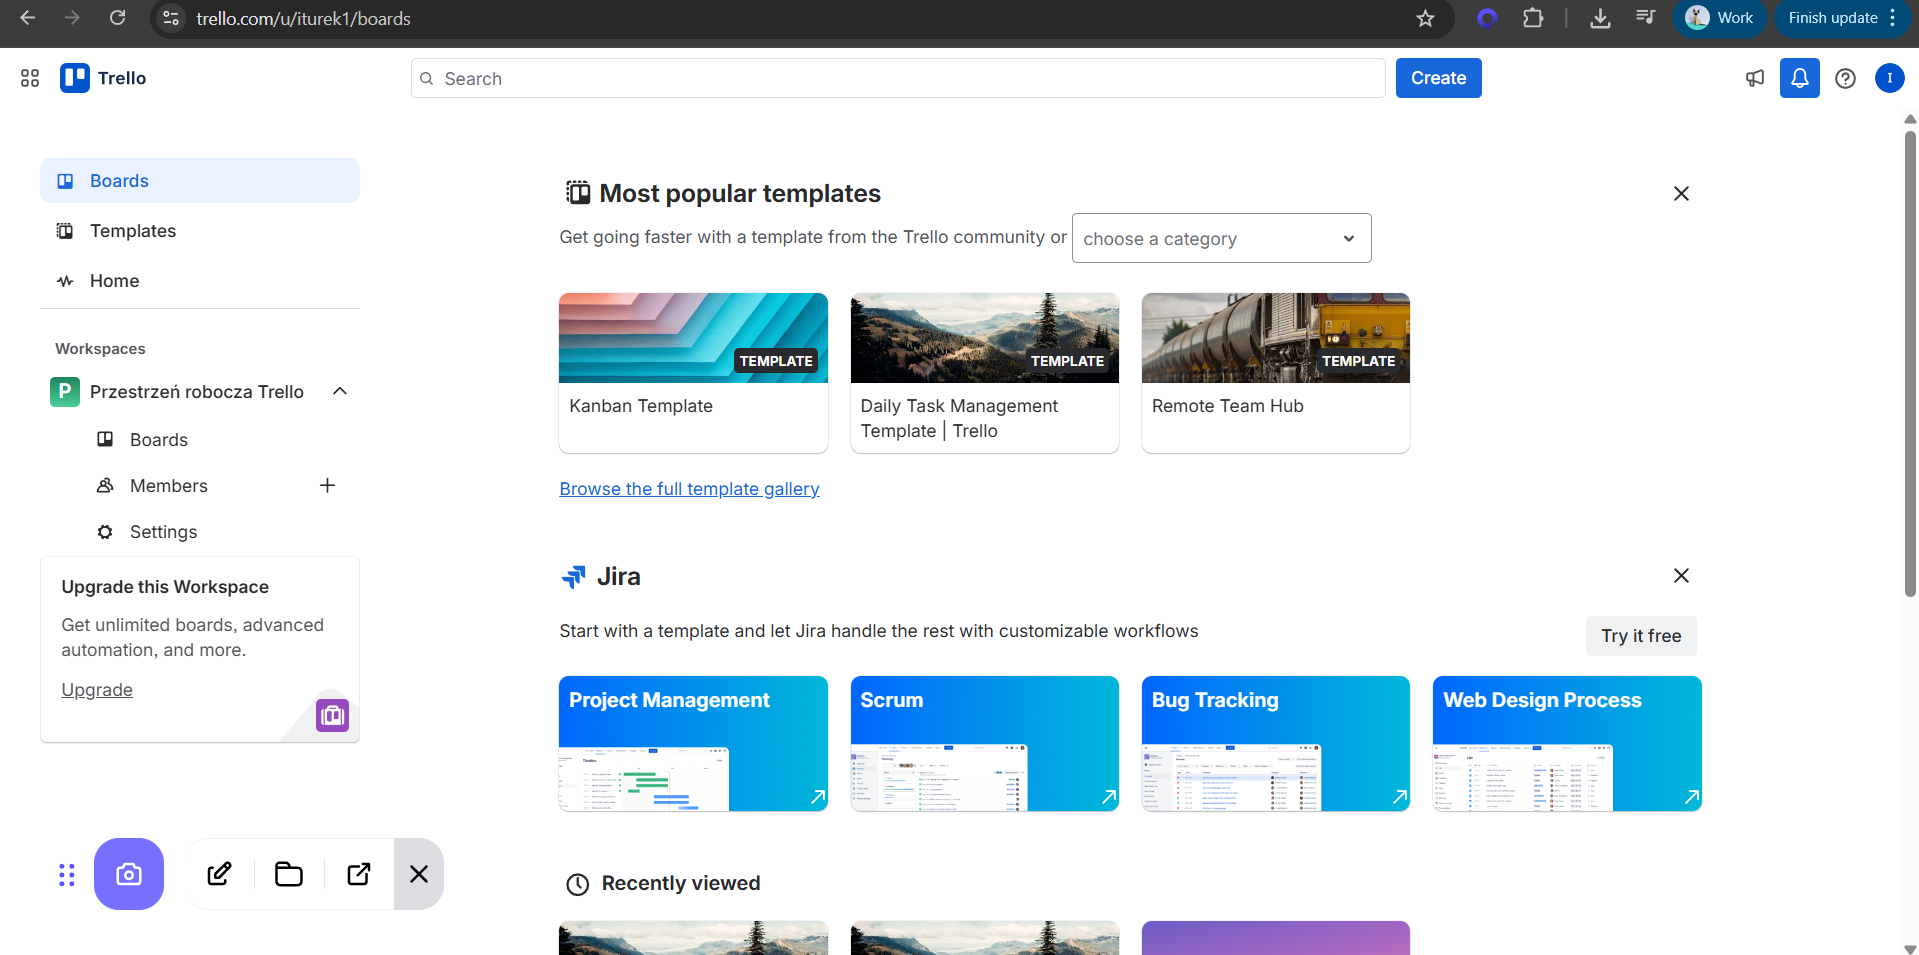Open the Work profile chip
This screenshot has width=1919, height=955.
click(1719, 18)
